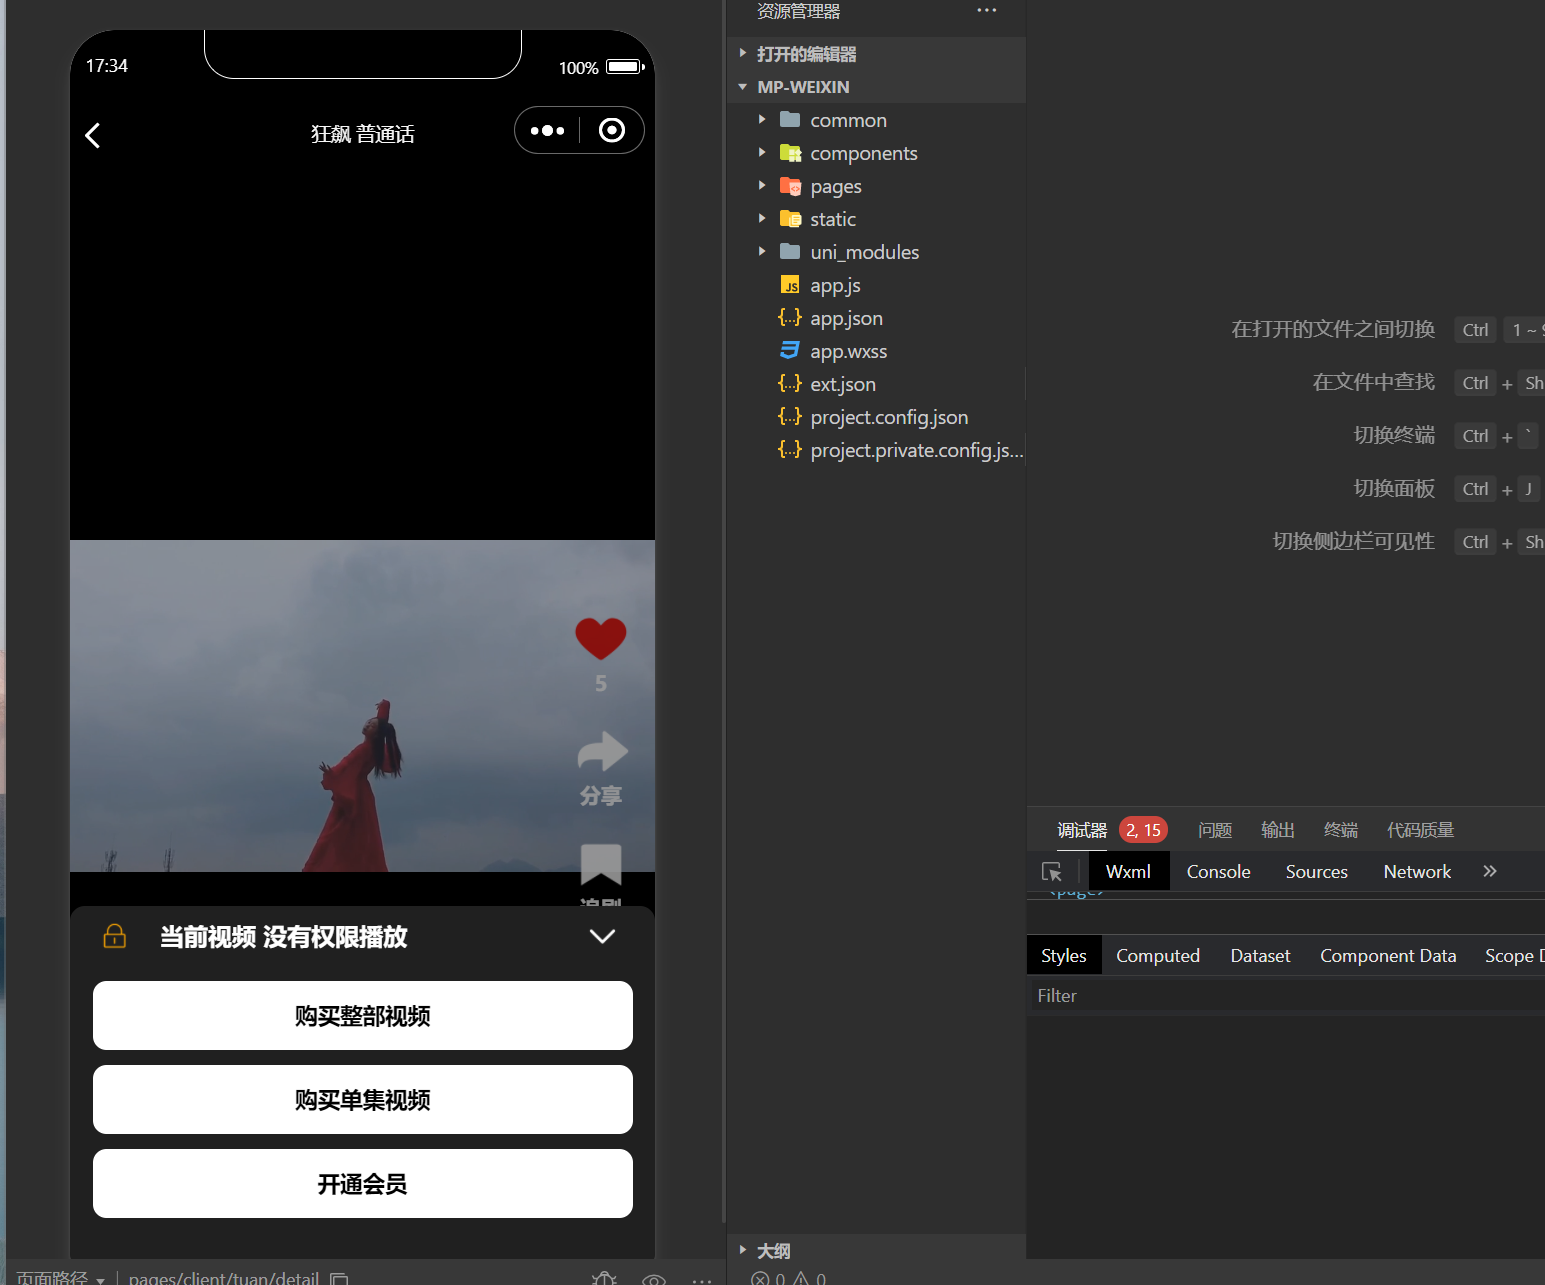Switch to the Console tab
1545x1285 pixels.
(1218, 872)
